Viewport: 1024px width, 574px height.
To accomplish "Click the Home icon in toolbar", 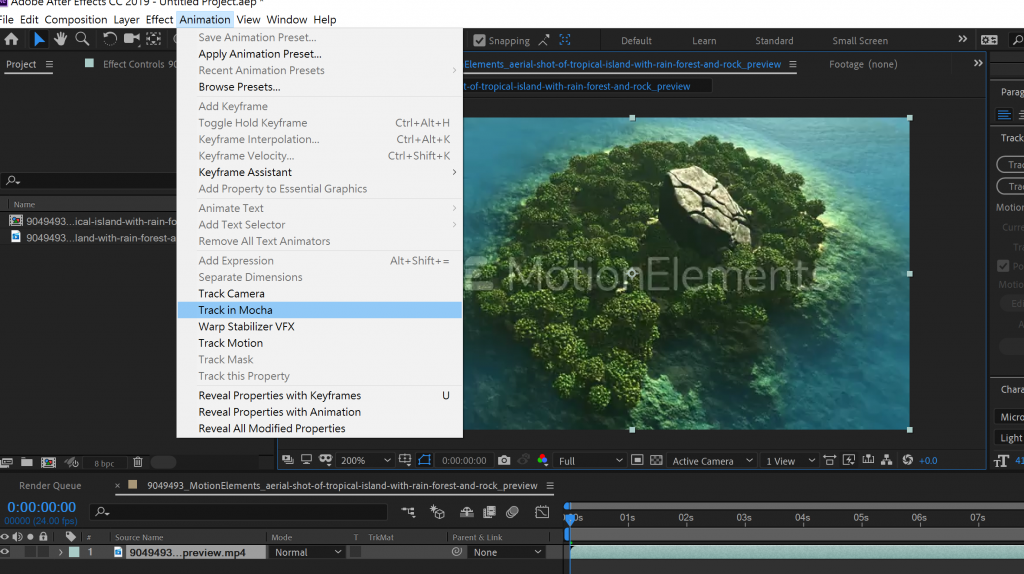I will click(x=11, y=39).
